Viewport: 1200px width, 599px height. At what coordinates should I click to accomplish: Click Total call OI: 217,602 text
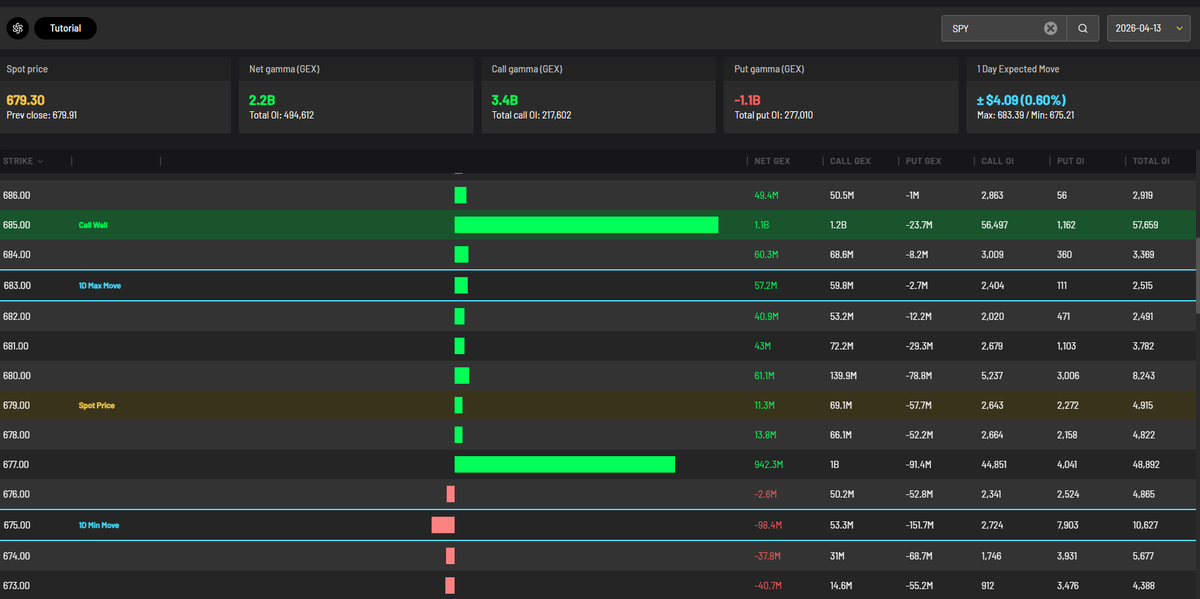(531, 115)
